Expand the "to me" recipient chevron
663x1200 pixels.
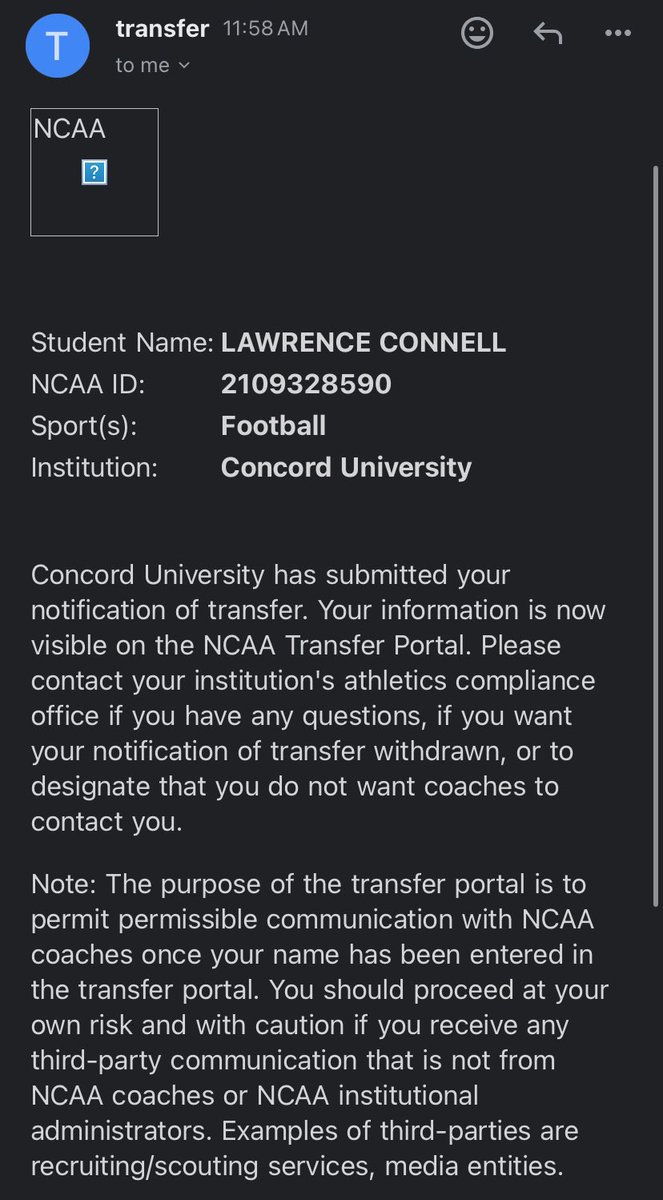coord(183,66)
